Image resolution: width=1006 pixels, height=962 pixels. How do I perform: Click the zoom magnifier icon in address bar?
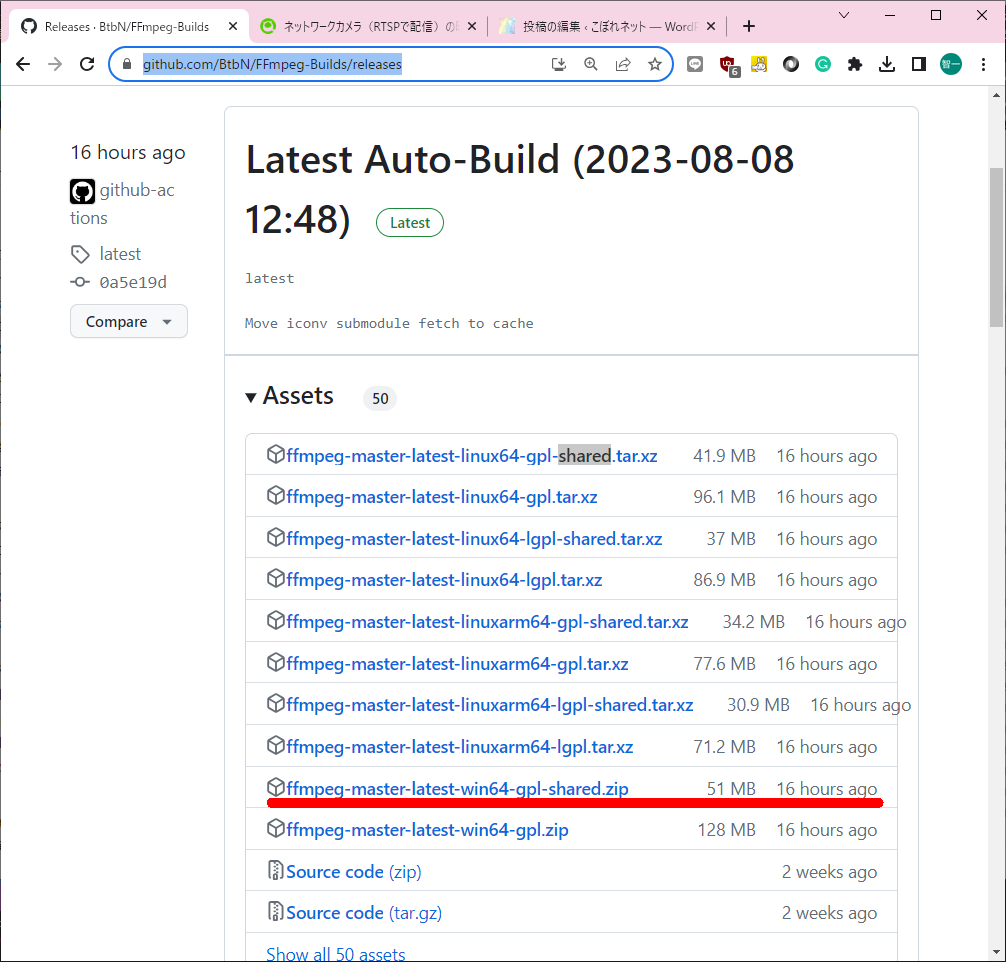click(x=591, y=64)
